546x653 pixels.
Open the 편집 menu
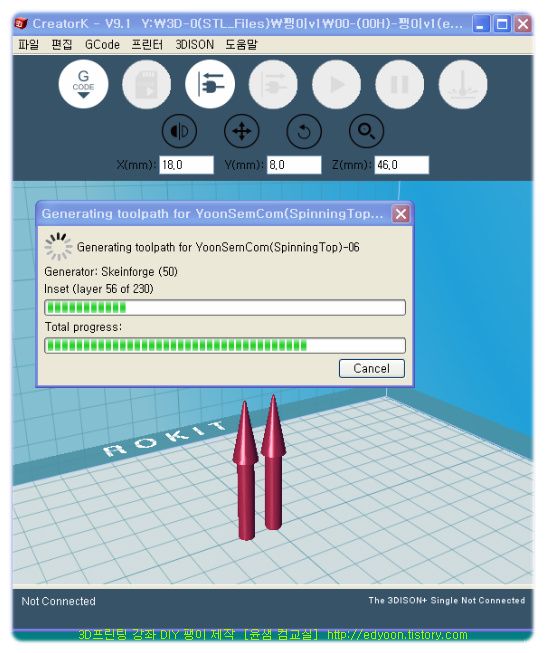click(x=62, y=45)
